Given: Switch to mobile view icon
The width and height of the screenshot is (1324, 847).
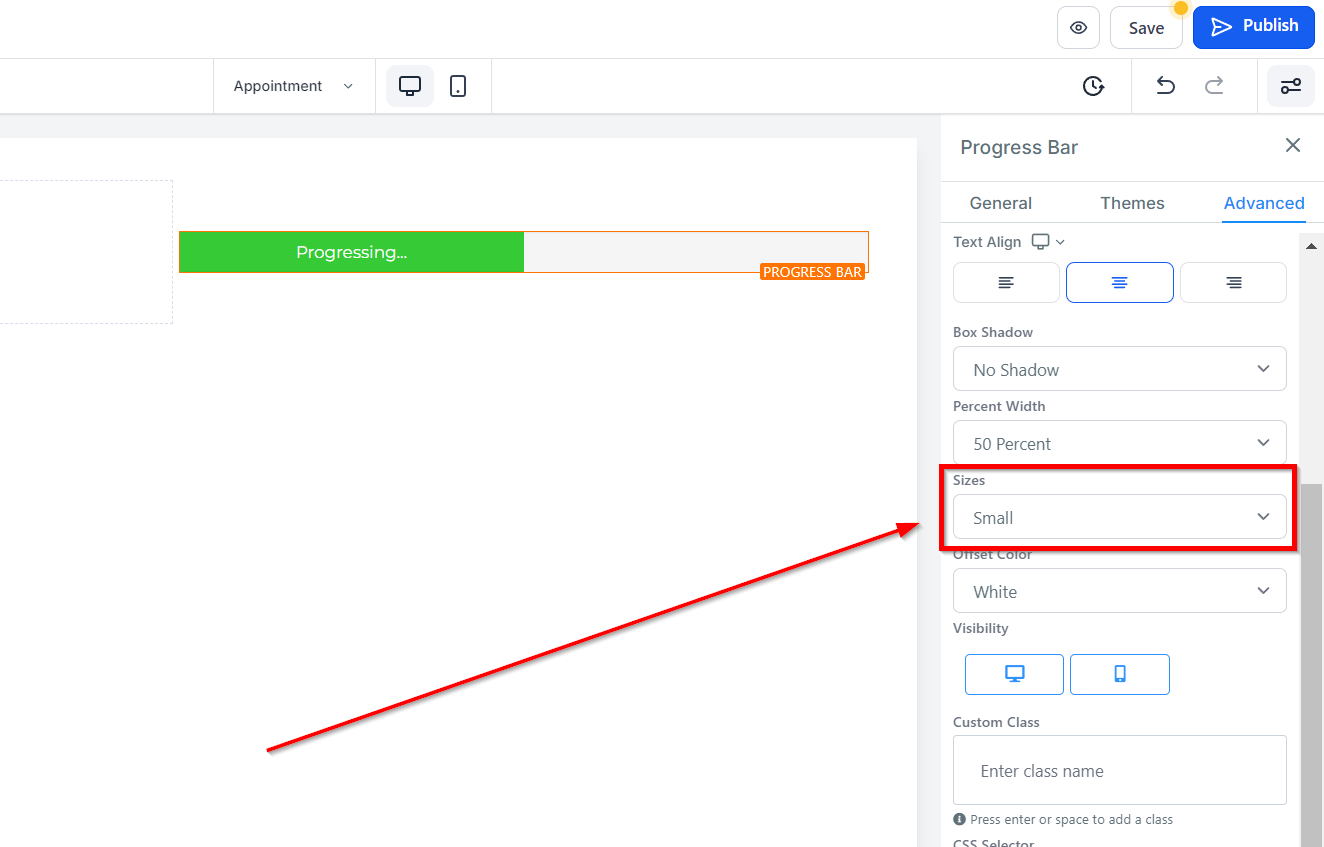Looking at the screenshot, I should tap(458, 86).
